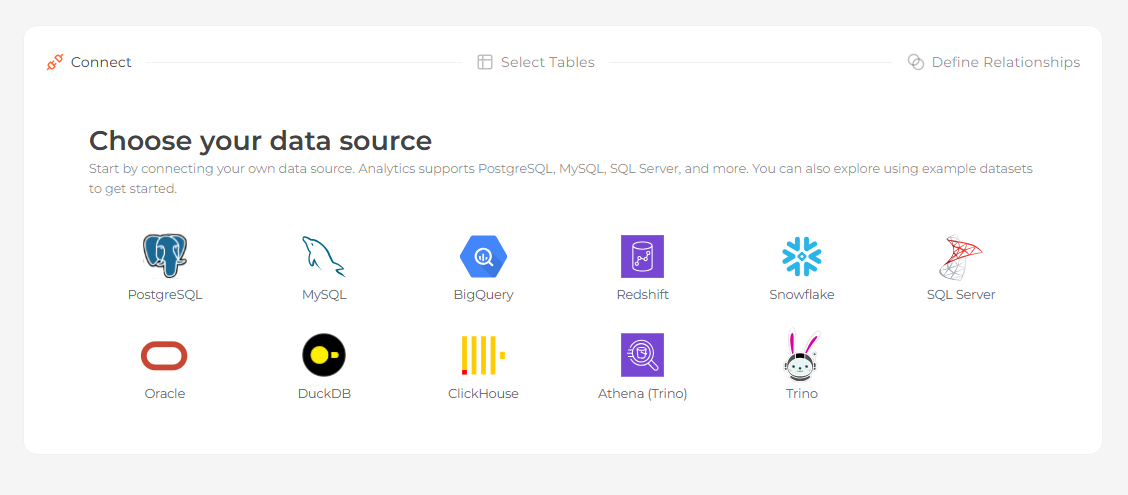Select the PostgreSQL elephant icon

pos(165,255)
